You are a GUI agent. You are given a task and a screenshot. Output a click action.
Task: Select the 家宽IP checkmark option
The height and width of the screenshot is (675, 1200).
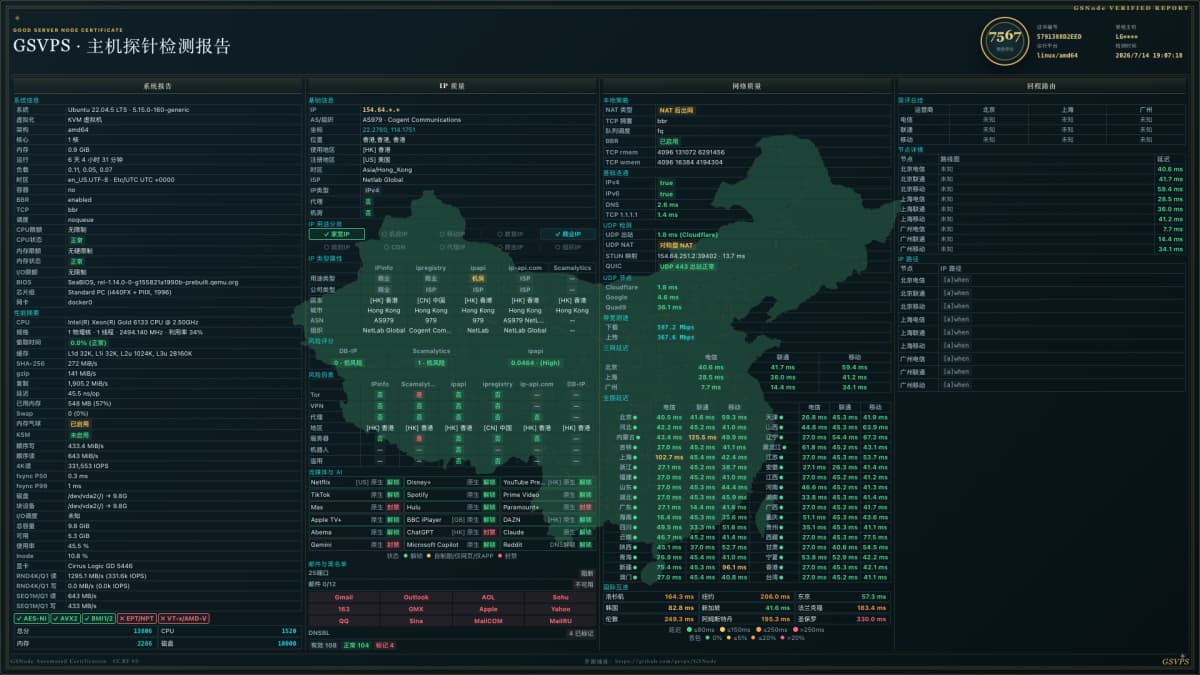click(336, 234)
